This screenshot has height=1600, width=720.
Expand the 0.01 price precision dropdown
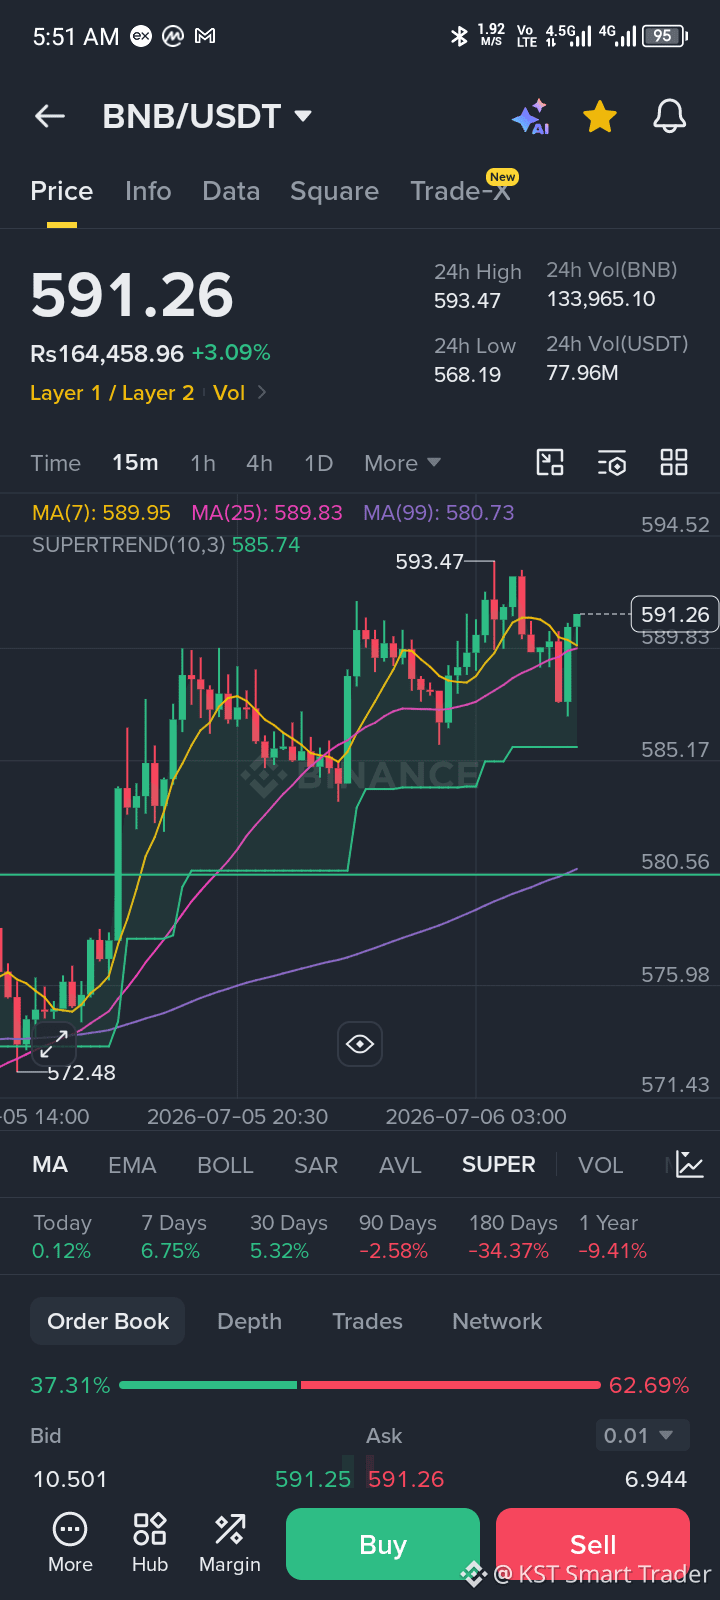(641, 1436)
